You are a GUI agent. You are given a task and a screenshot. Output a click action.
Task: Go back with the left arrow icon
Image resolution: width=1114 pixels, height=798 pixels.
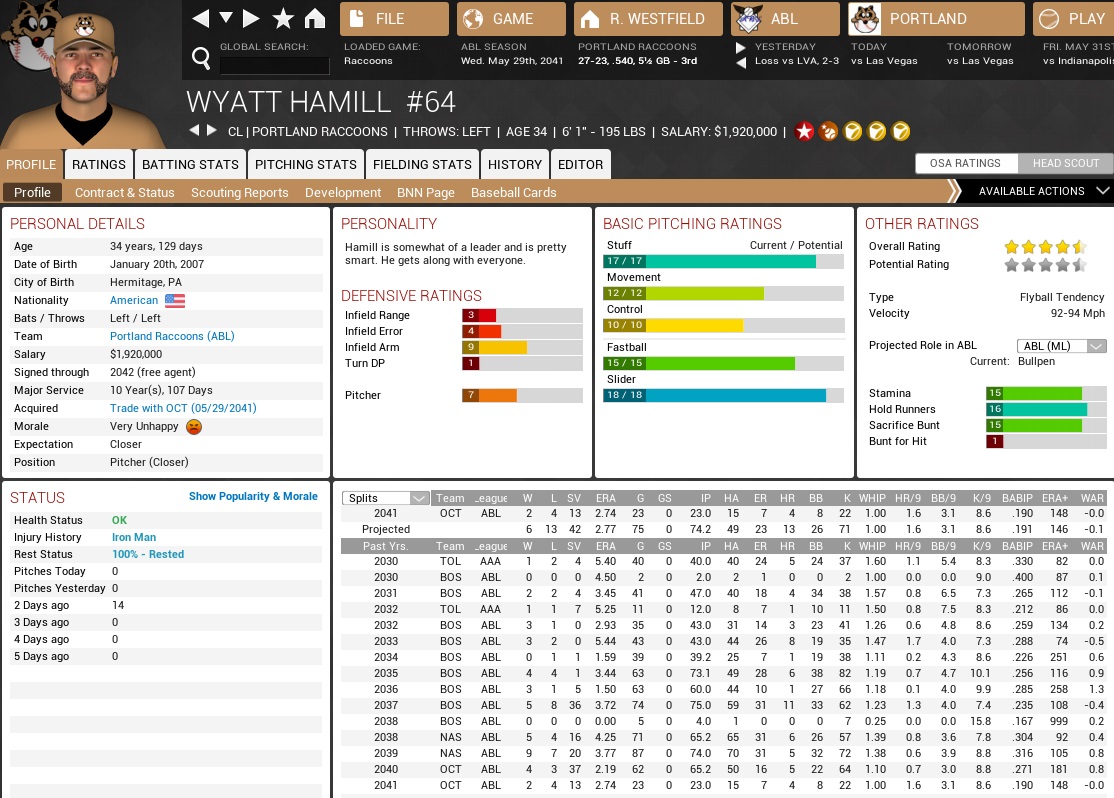(201, 19)
